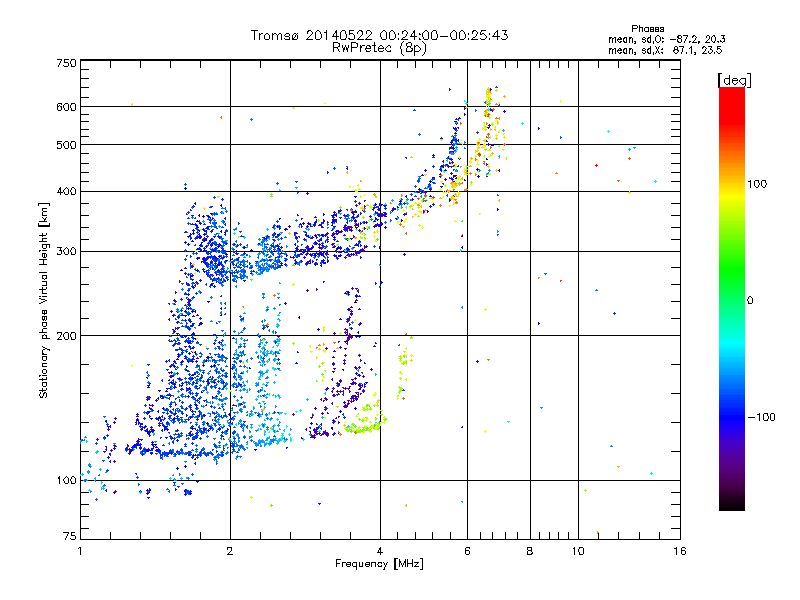Click the x-axis tick label '16'

pos(680,551)
